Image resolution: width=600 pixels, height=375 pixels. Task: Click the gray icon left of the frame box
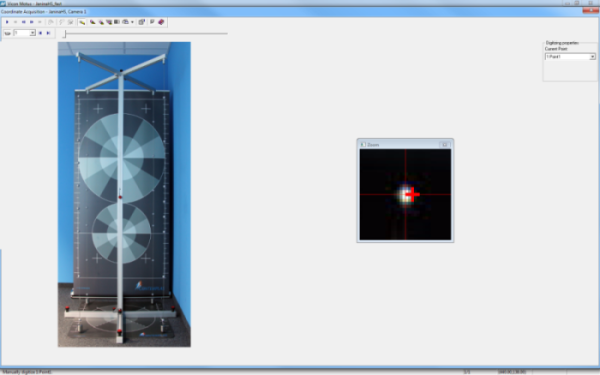7,33
